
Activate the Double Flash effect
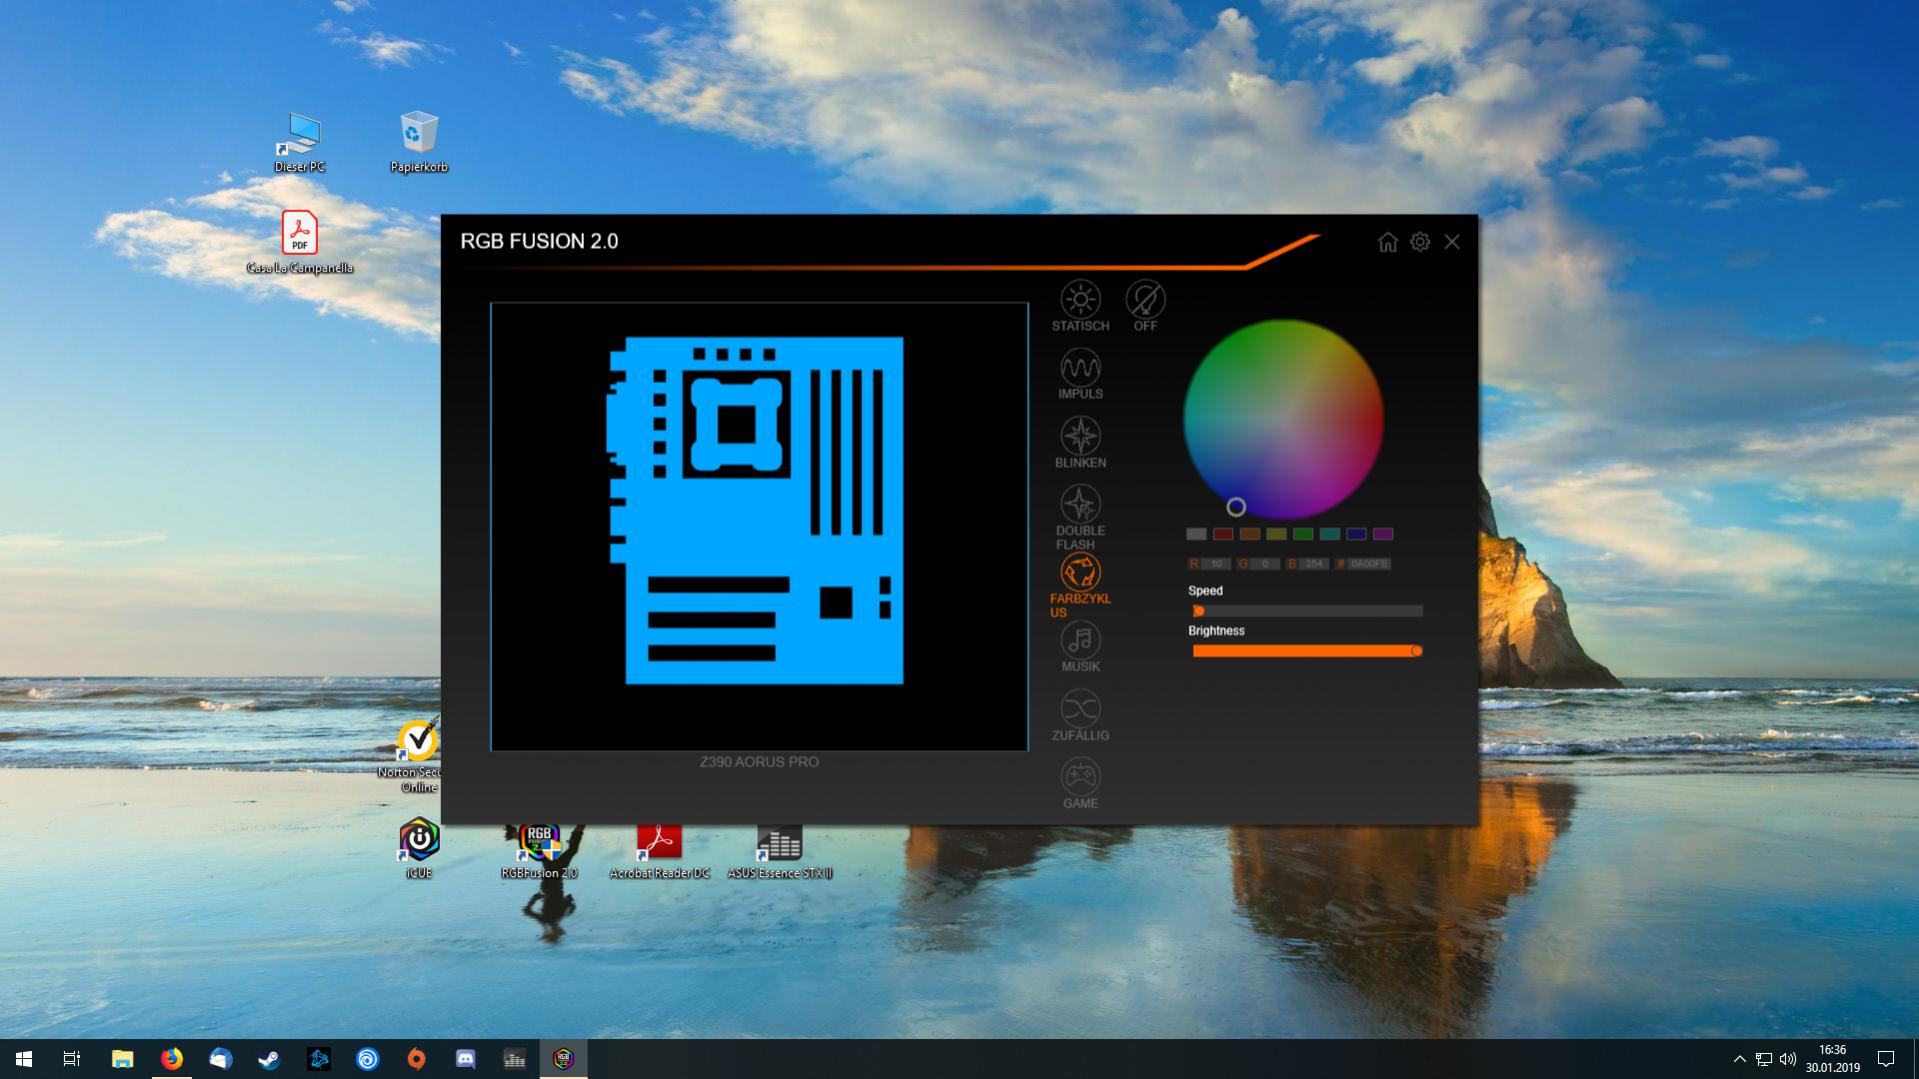(1080, 517)
